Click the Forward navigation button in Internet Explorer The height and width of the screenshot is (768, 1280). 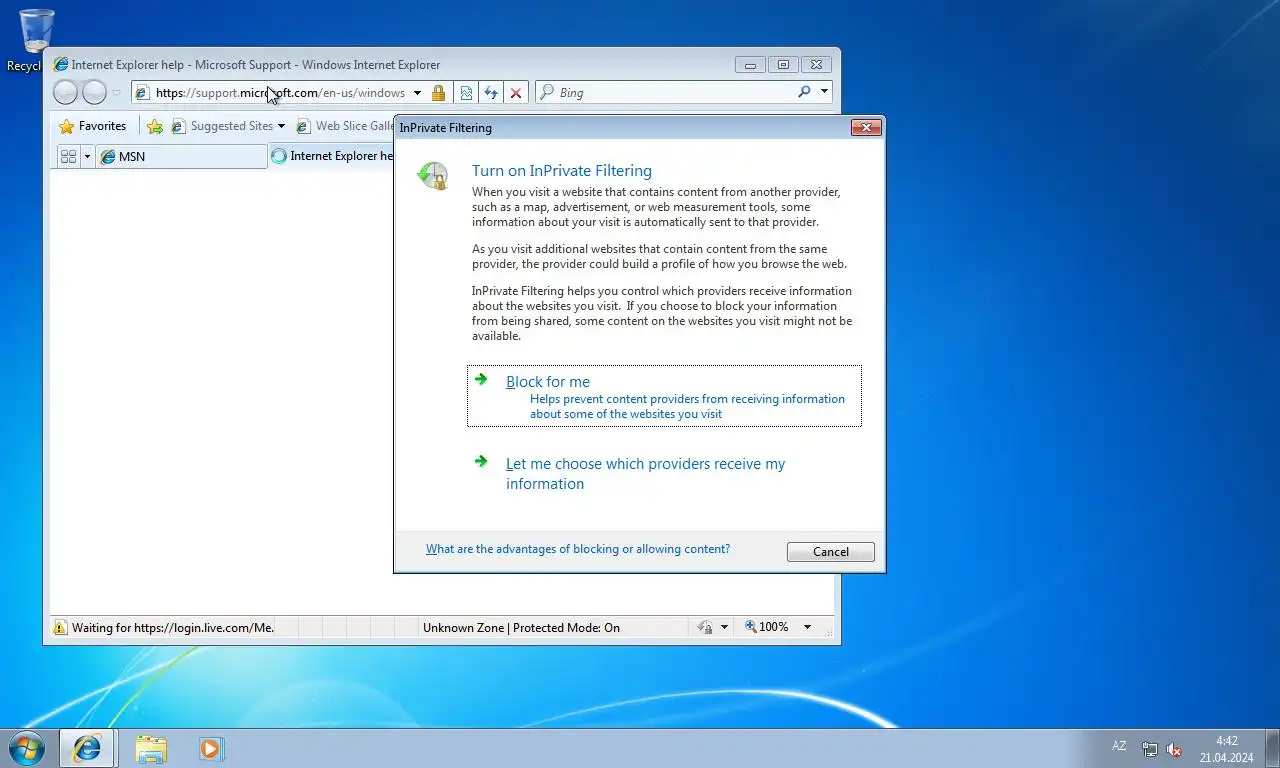tap(94, 93)
